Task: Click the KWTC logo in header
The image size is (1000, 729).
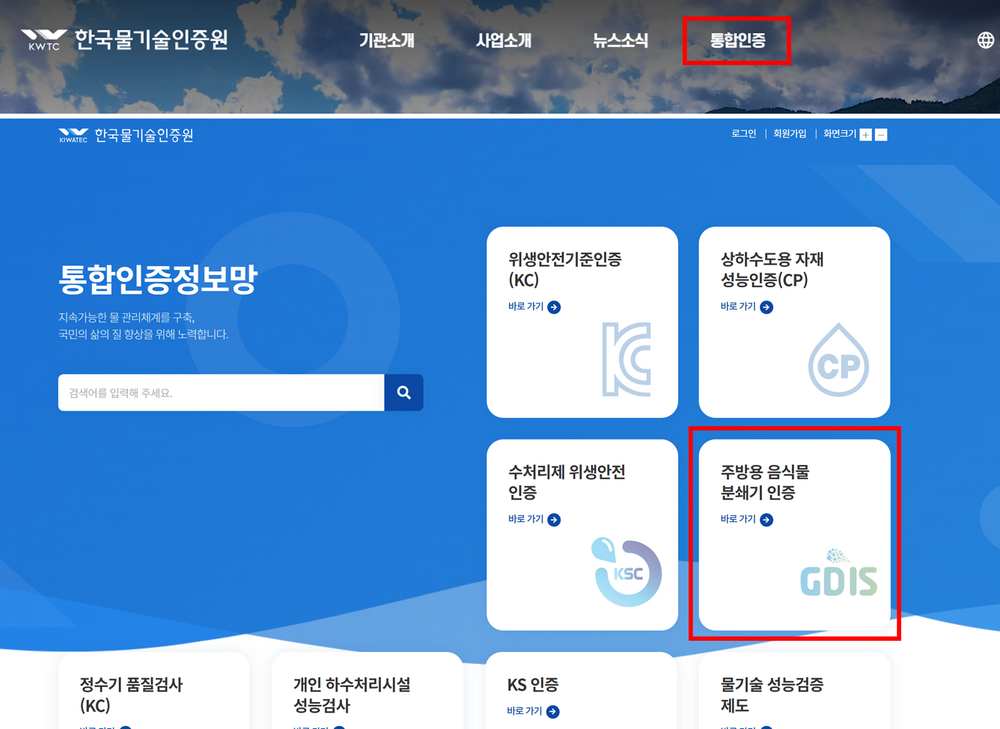Action: click(x=124, y=40)
